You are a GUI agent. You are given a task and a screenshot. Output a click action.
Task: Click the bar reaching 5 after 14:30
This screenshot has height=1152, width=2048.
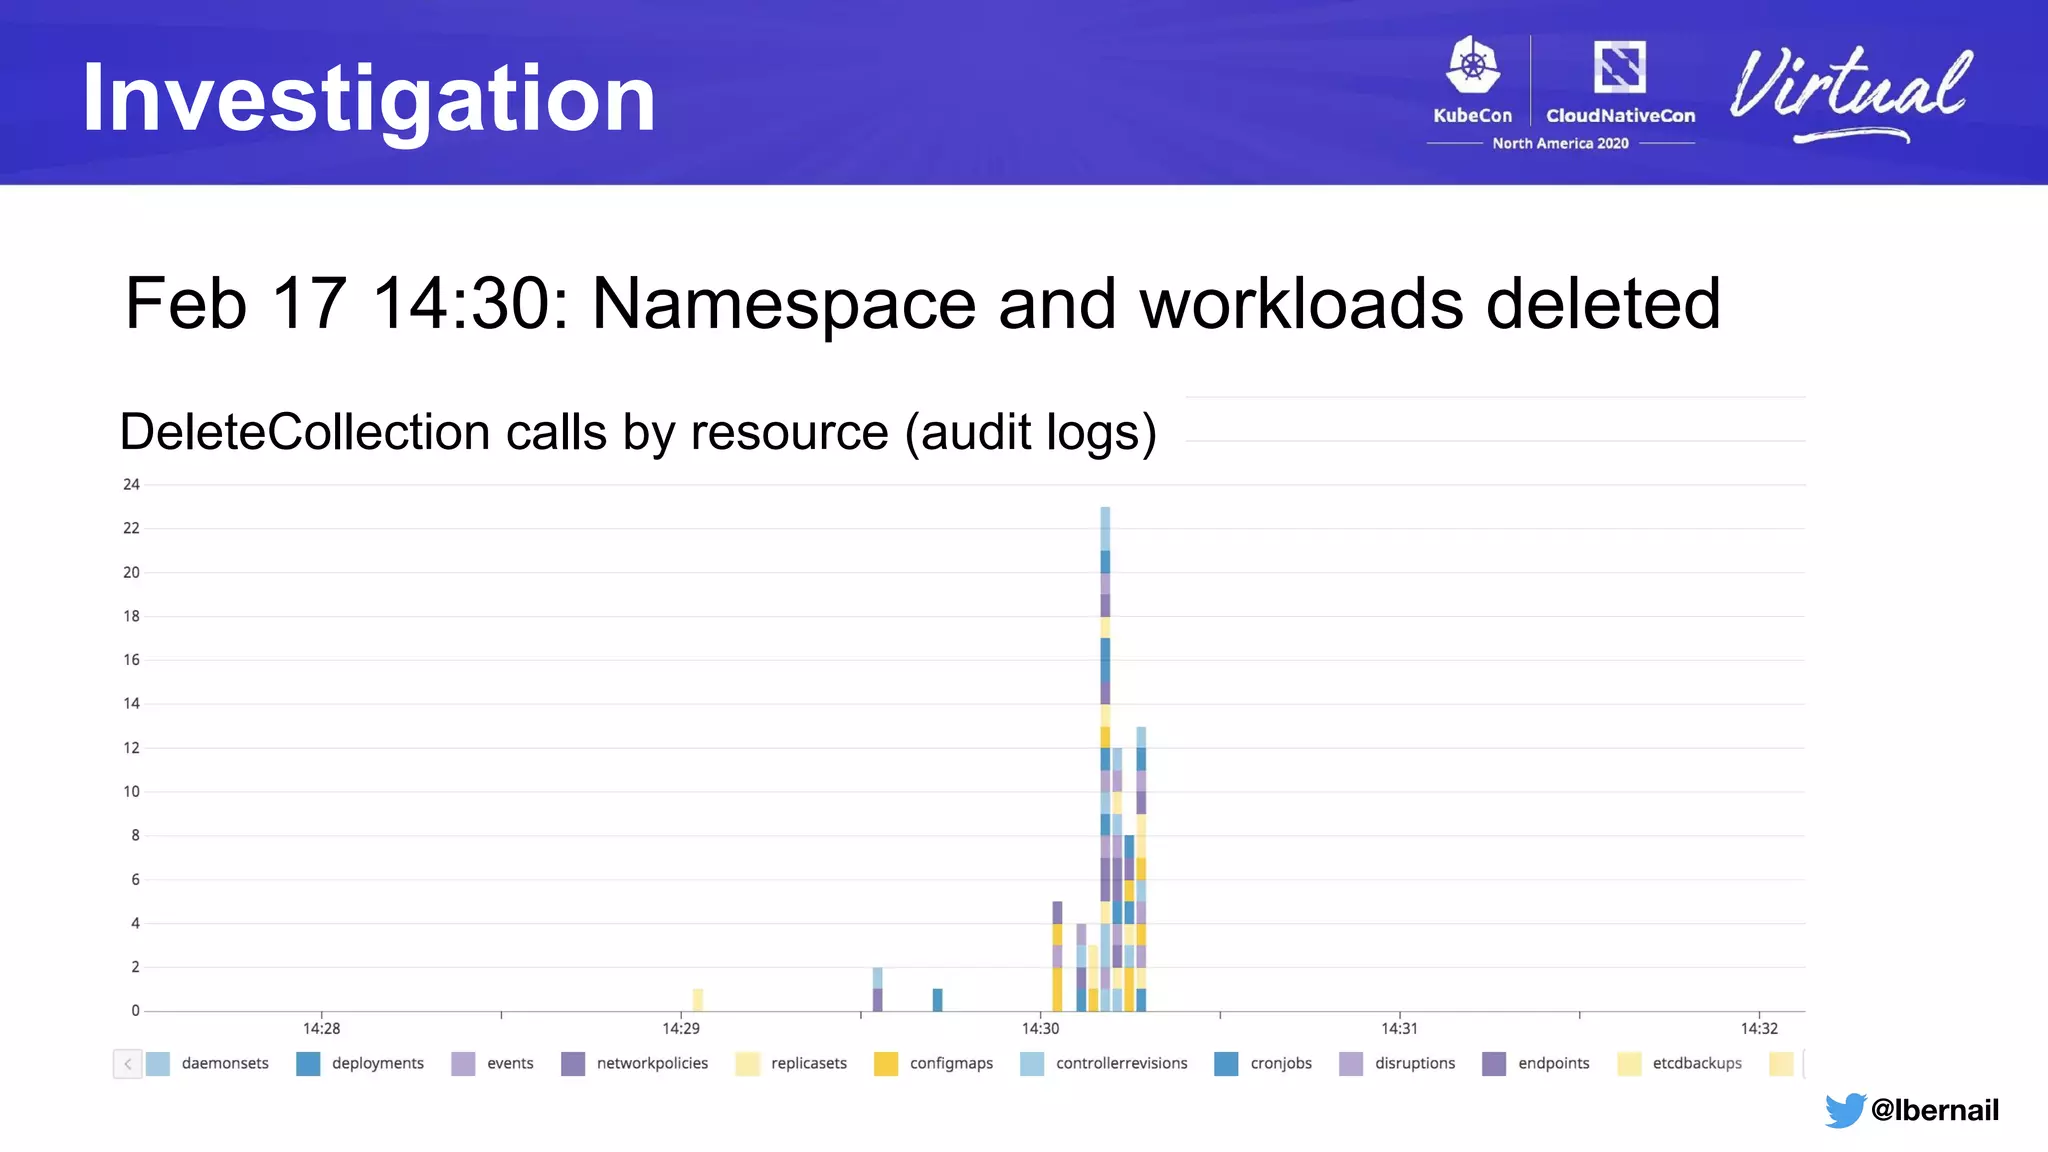1057,956
